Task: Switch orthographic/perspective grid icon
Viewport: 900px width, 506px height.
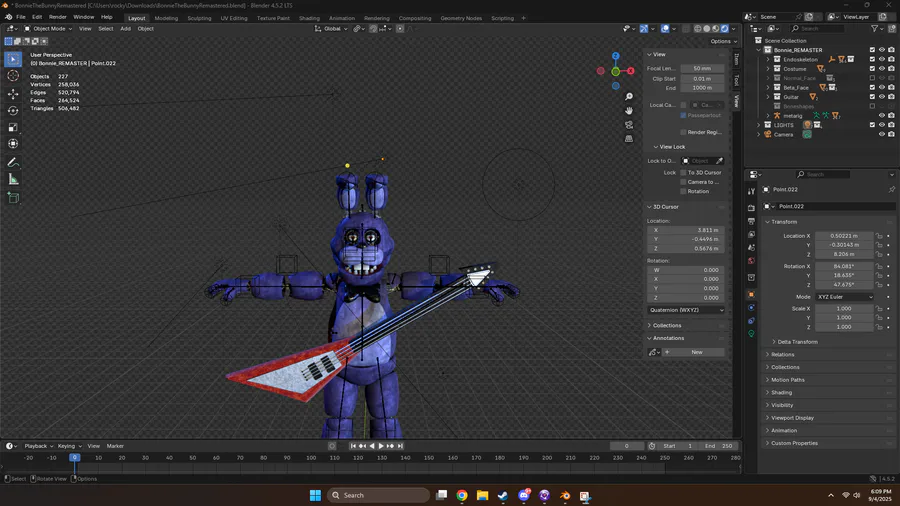Action: point(629,138)
